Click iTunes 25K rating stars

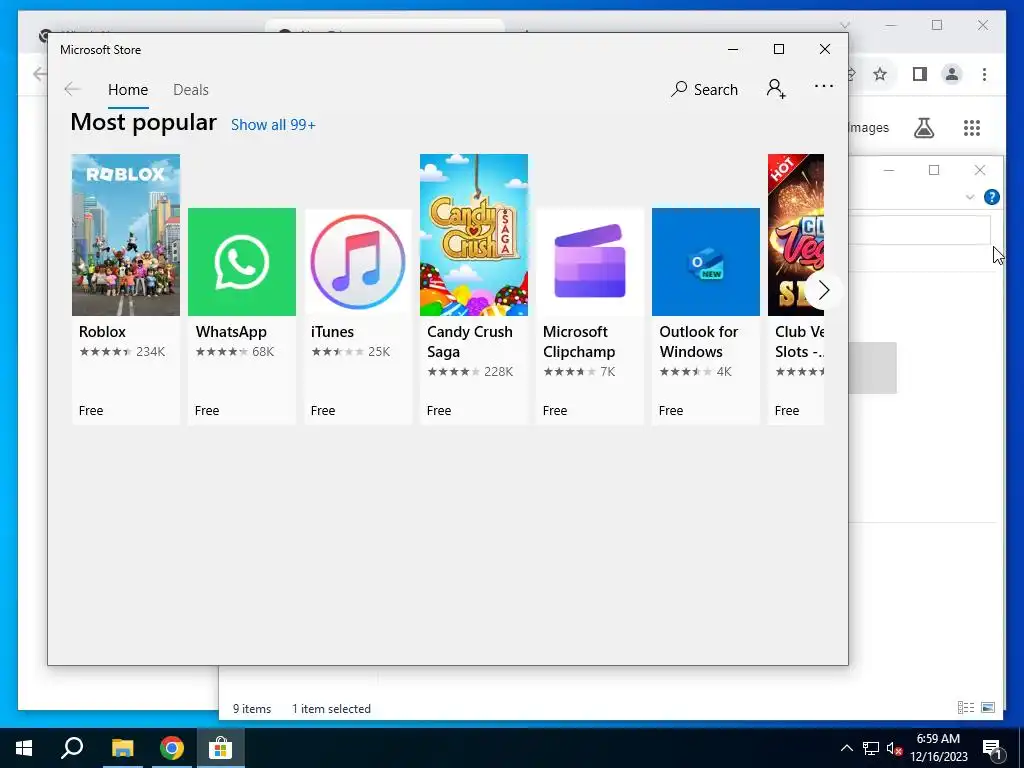click(x=350, y=352)
